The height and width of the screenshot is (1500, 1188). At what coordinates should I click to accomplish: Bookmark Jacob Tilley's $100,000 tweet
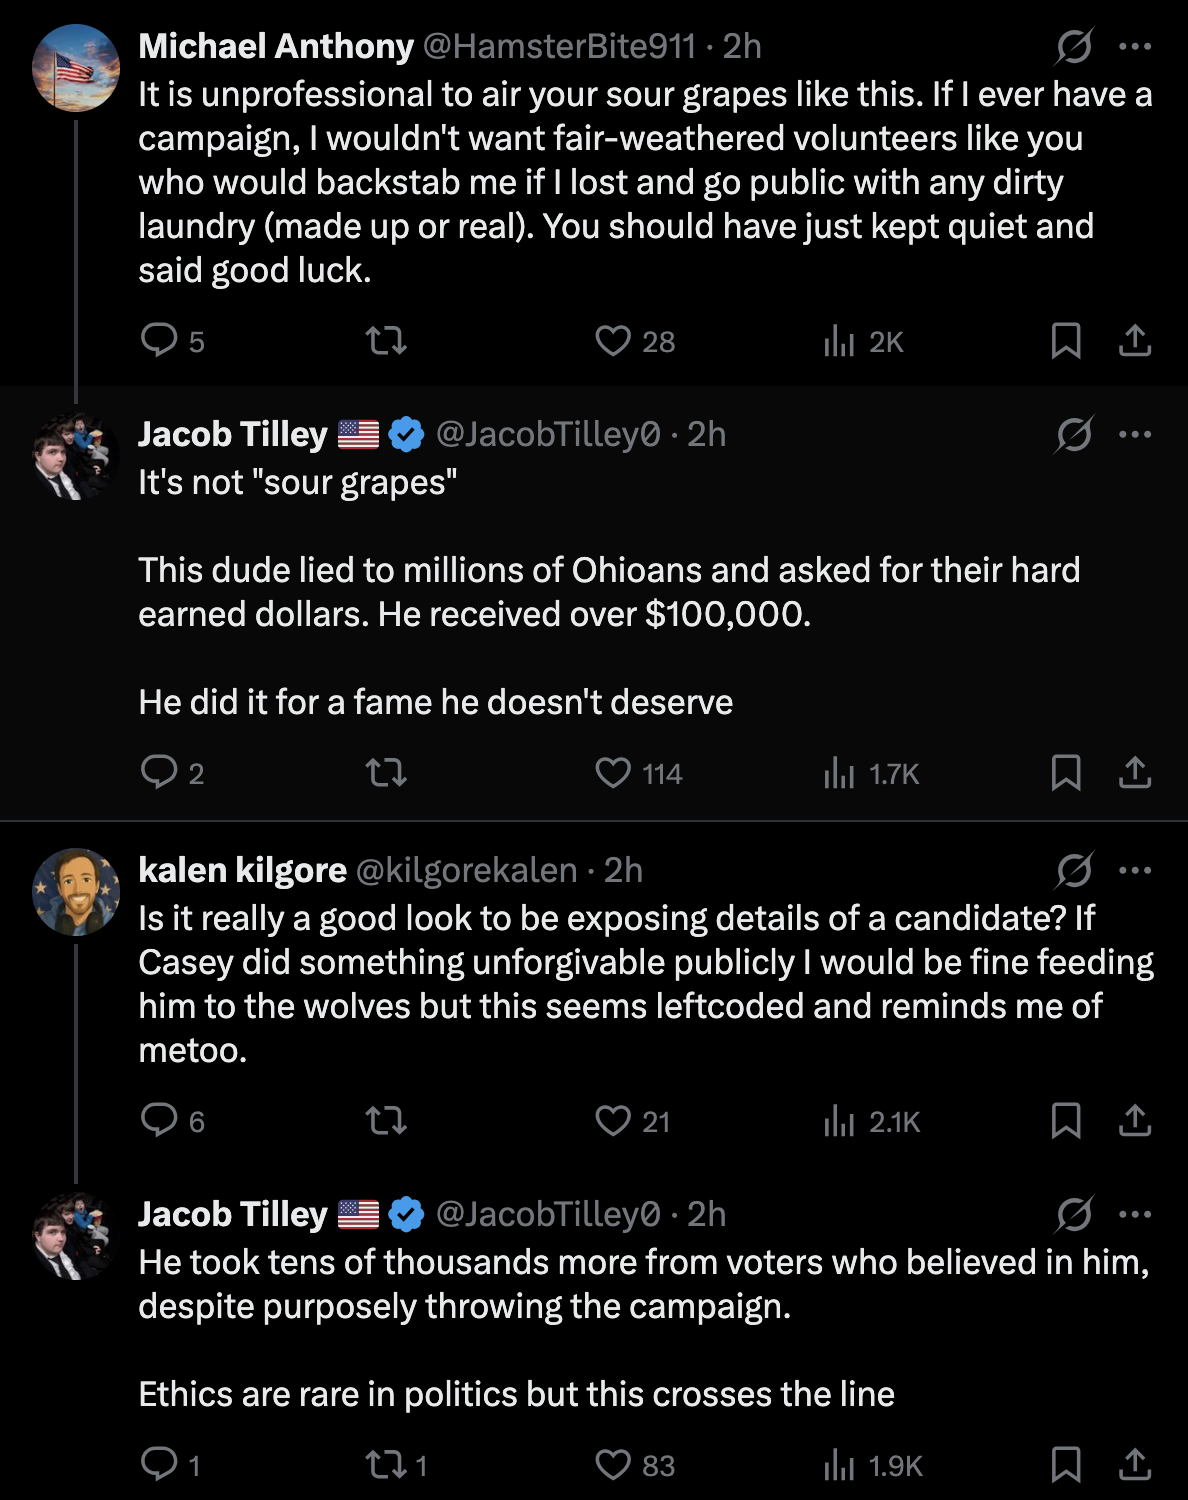(x=1066, y=772)
